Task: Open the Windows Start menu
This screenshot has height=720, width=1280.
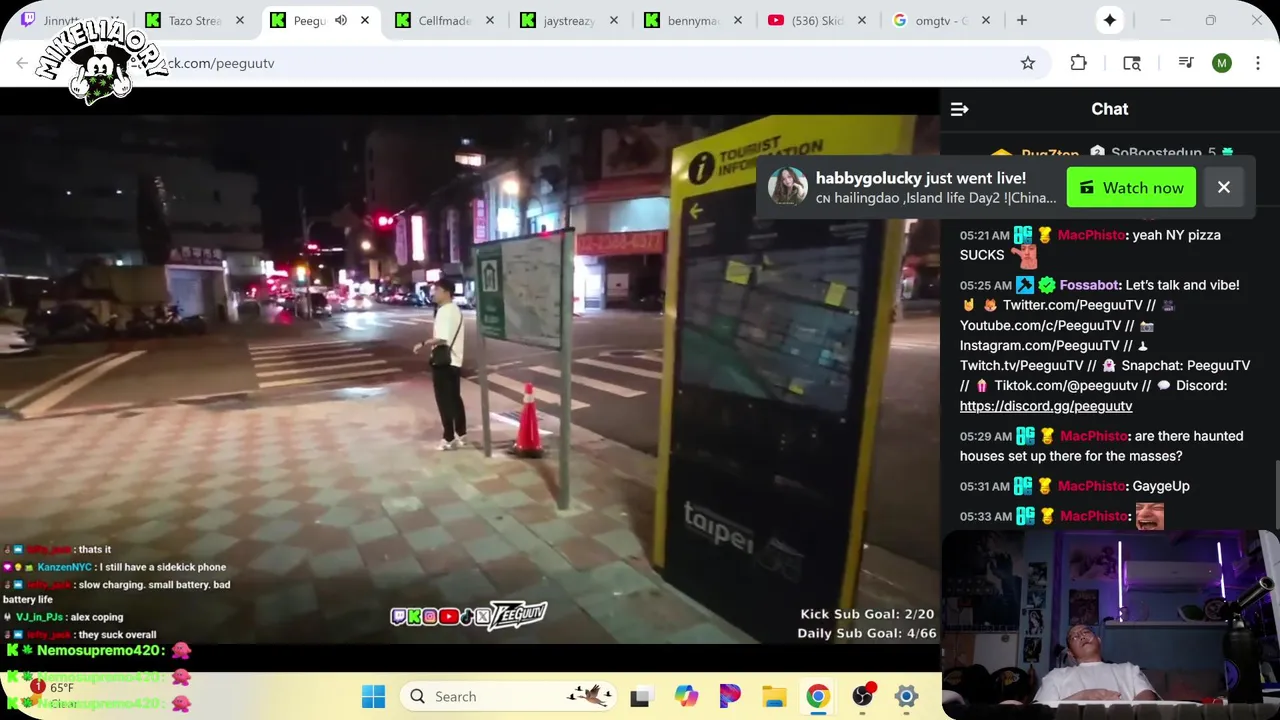Action: [373, 696]
